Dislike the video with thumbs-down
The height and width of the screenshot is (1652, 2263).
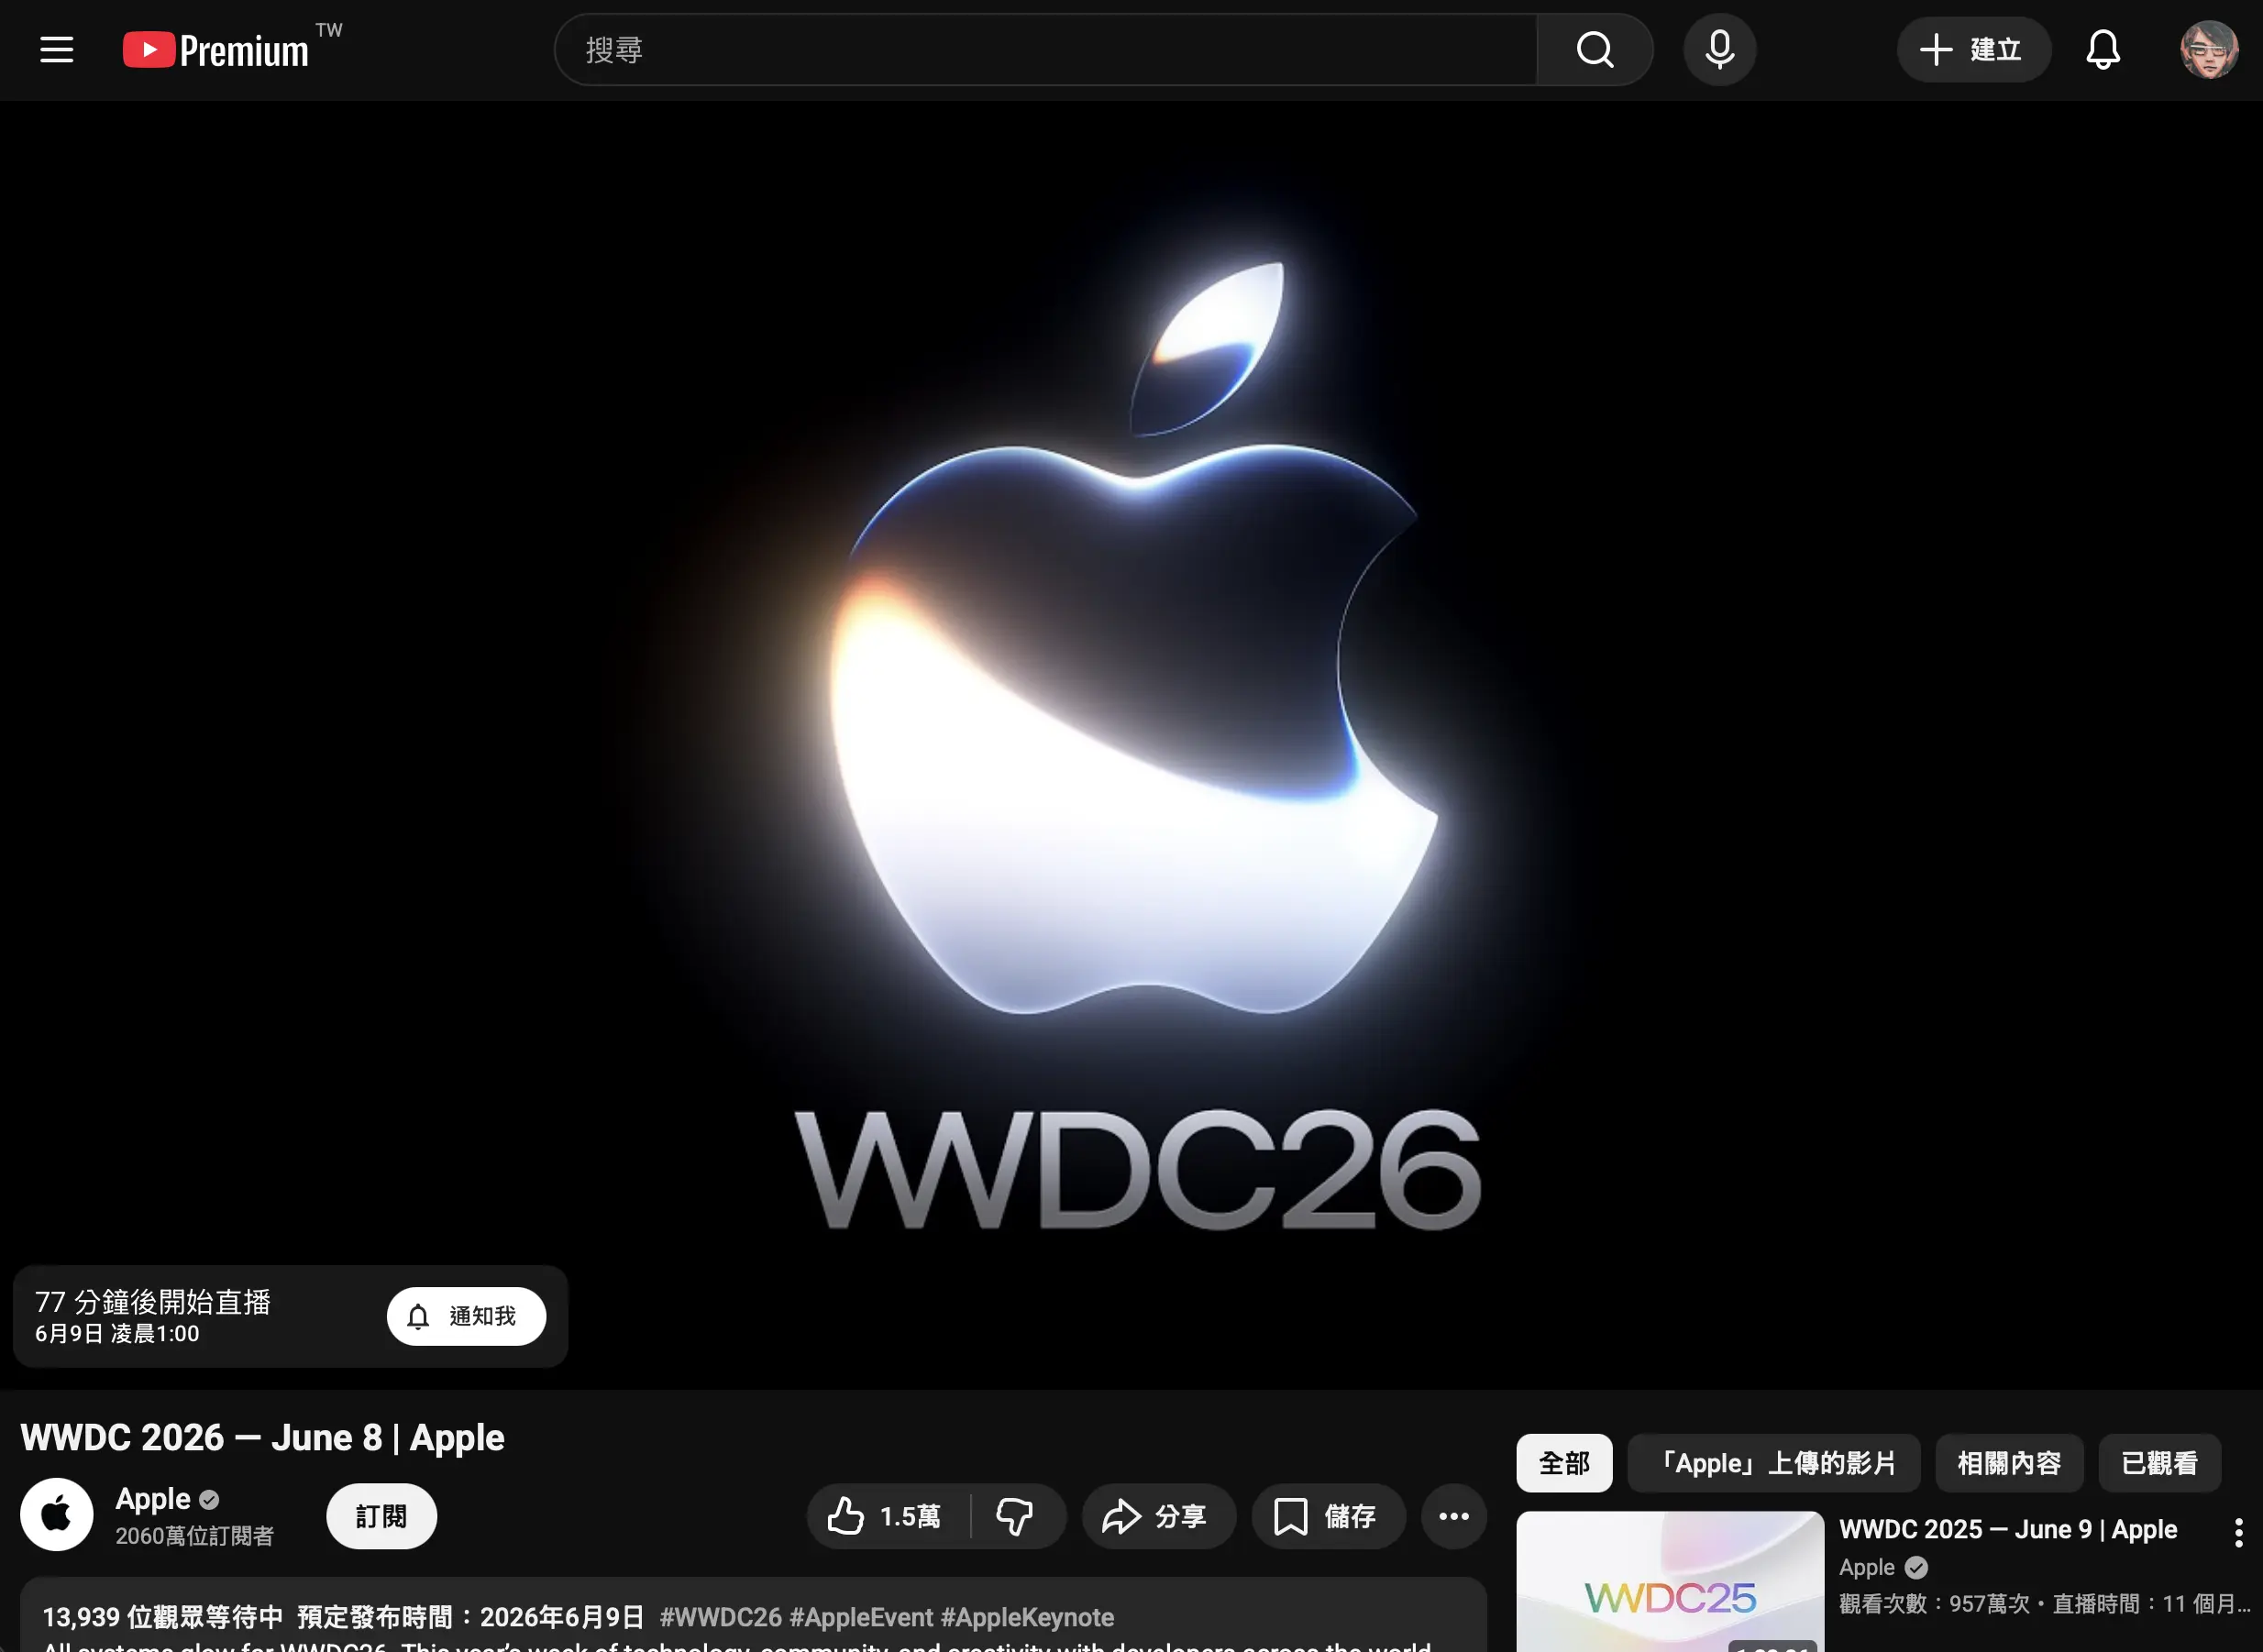[1016, 1516]
